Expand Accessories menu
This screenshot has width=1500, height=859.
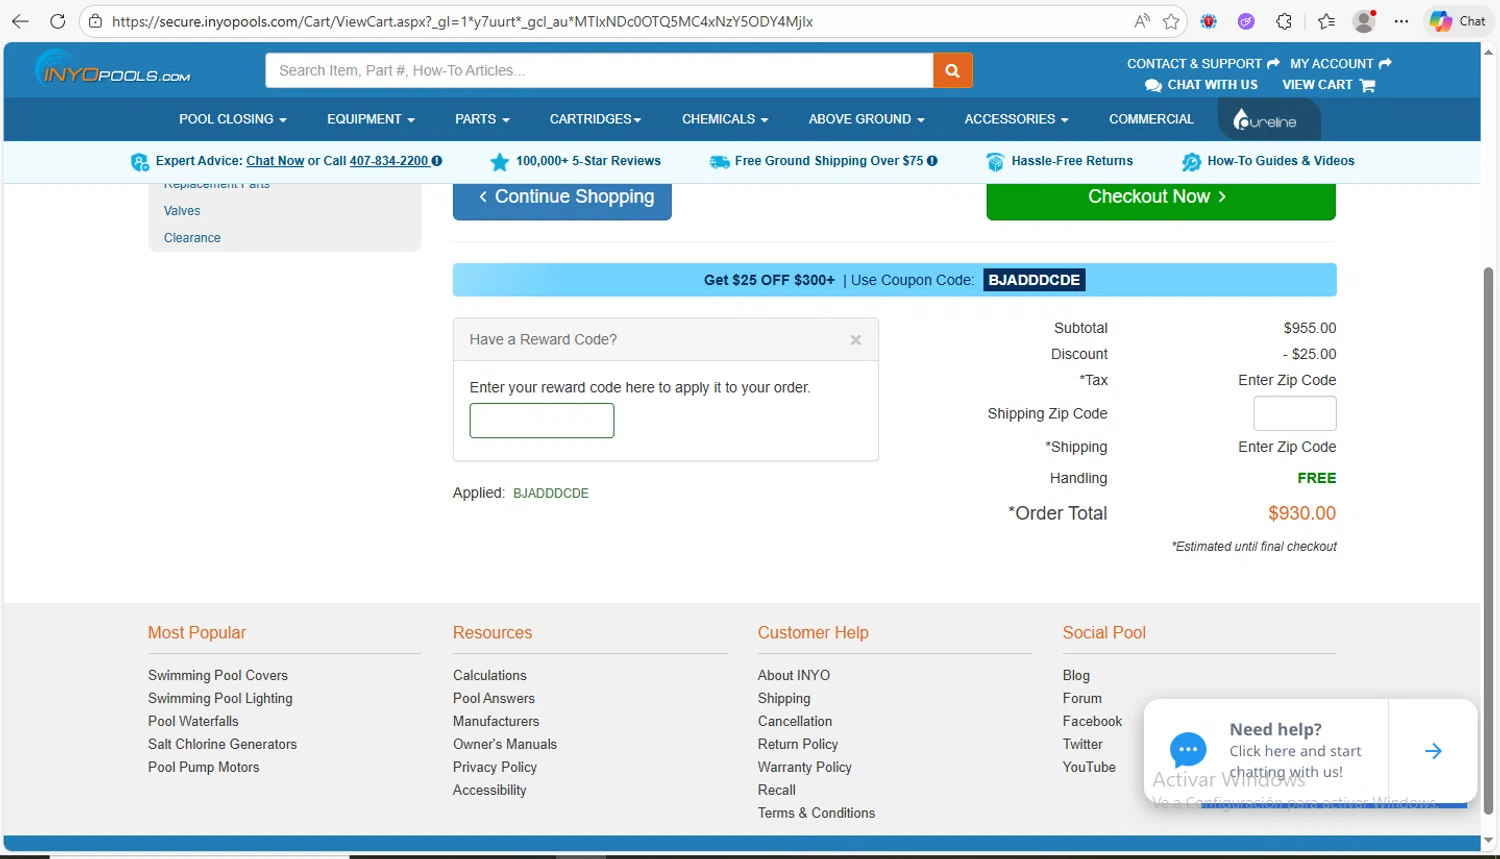tap(1016, 119)
